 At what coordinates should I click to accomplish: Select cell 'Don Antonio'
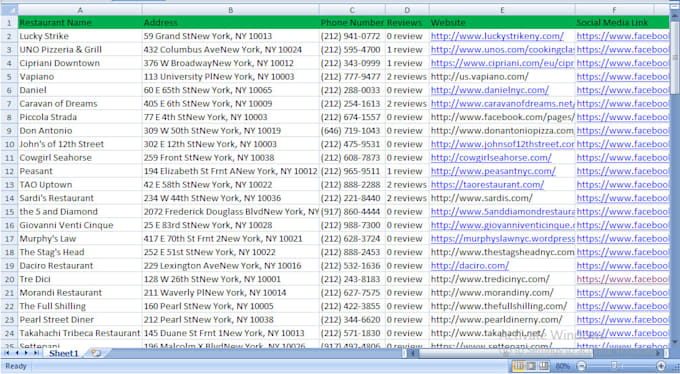80,131
